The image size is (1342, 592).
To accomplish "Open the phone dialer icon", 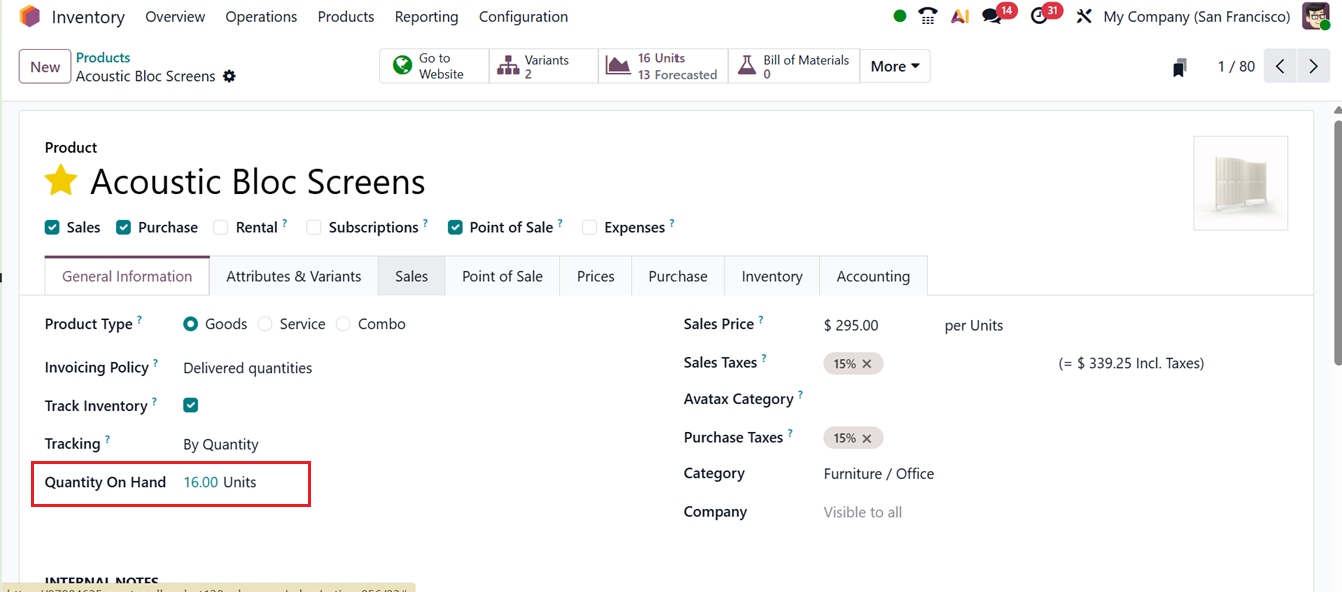I will coord(927,16).
